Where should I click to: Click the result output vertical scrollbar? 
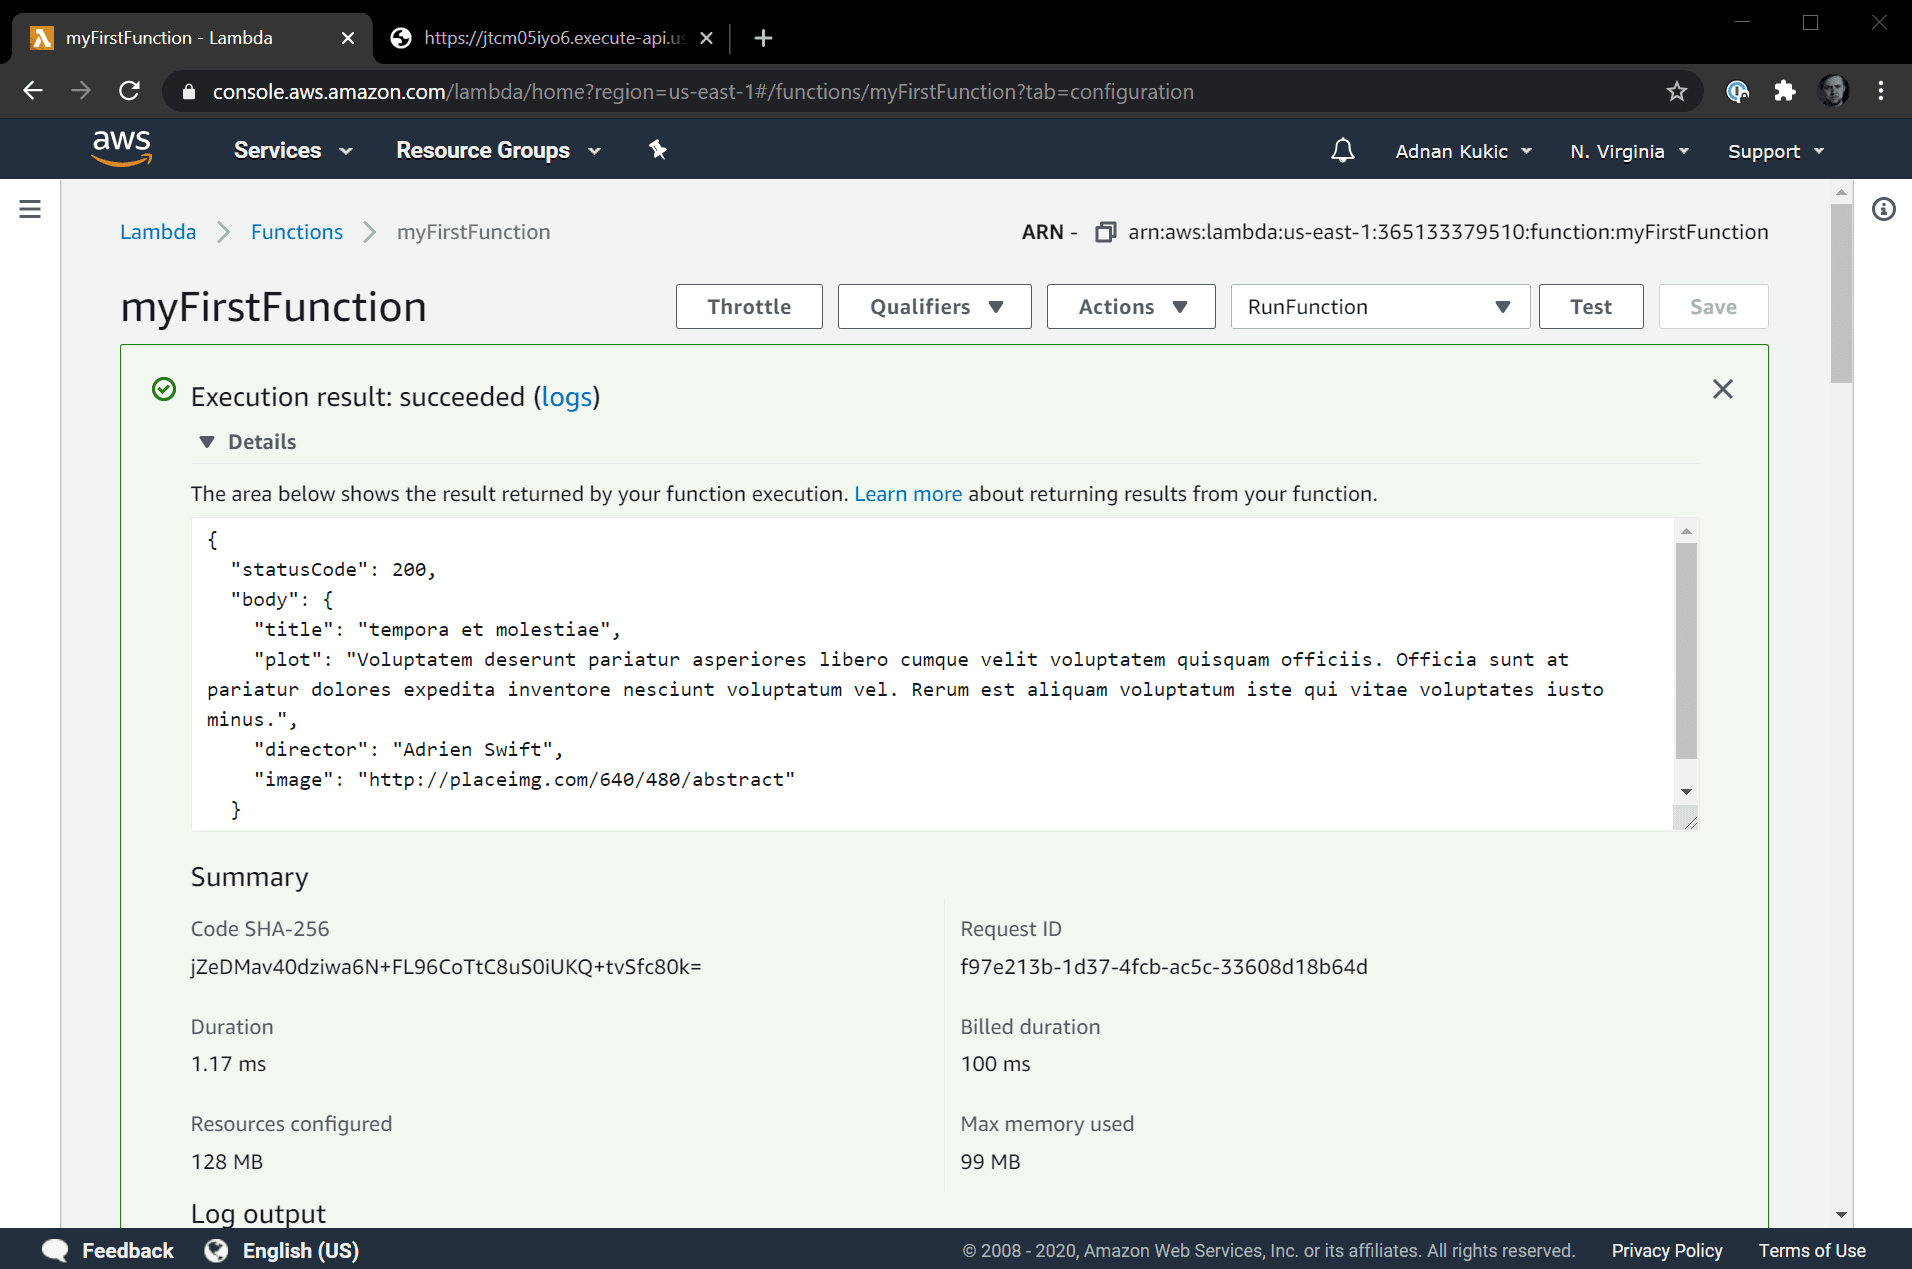pos(1686,650)
